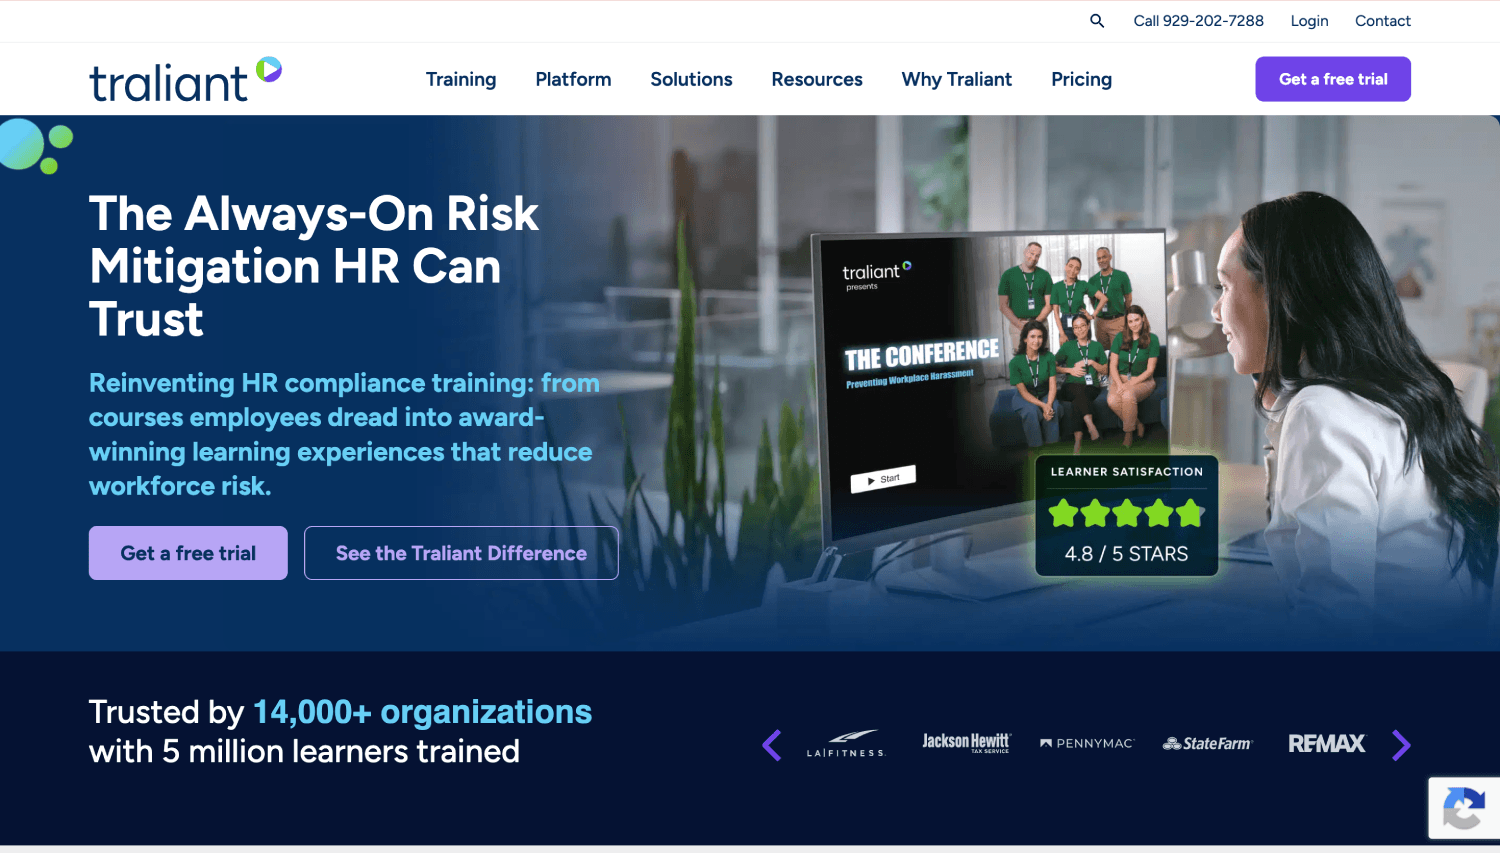Go to the Traliant logo homepage
1500x853 pixels.
[x=186, y=80]
